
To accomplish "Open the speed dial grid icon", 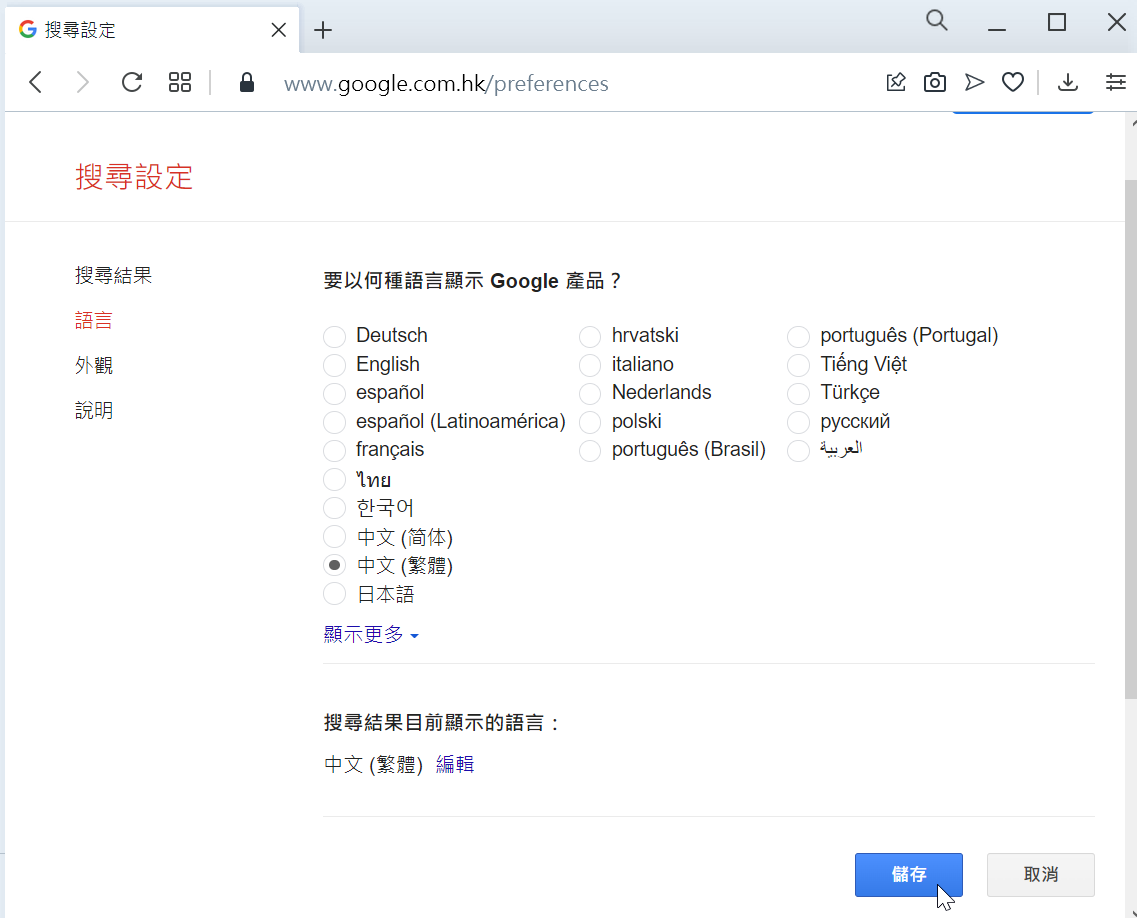I will click(x=180, y=83).
